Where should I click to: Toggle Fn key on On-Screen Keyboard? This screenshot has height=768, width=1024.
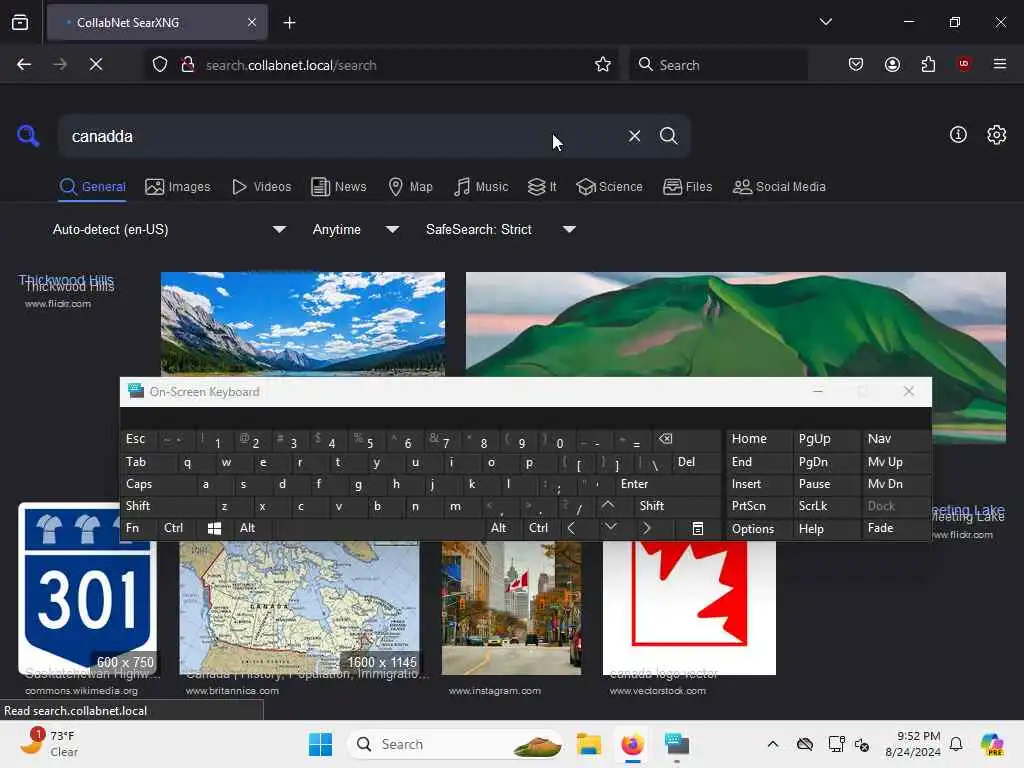point(138,528)
